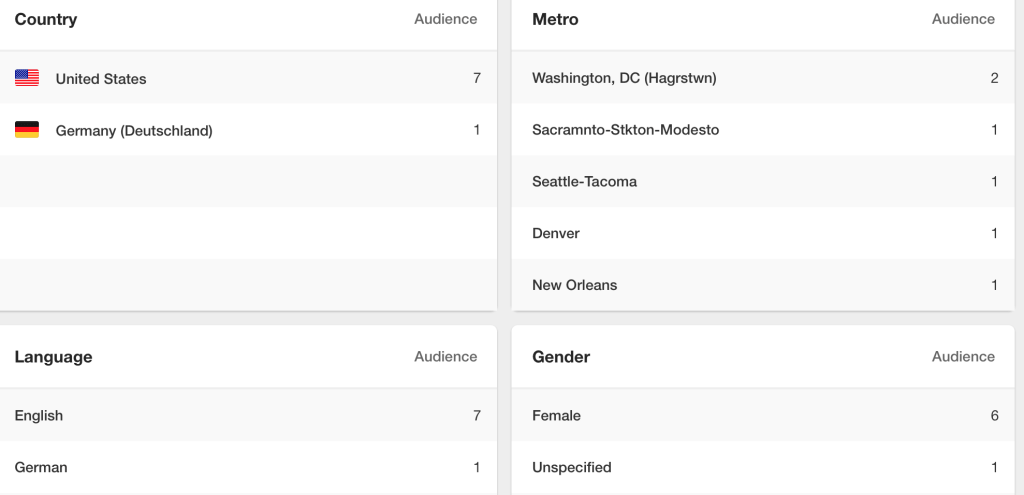Select the Denver metro row
The image size is (1024, 495).
(x=763, y=233)
